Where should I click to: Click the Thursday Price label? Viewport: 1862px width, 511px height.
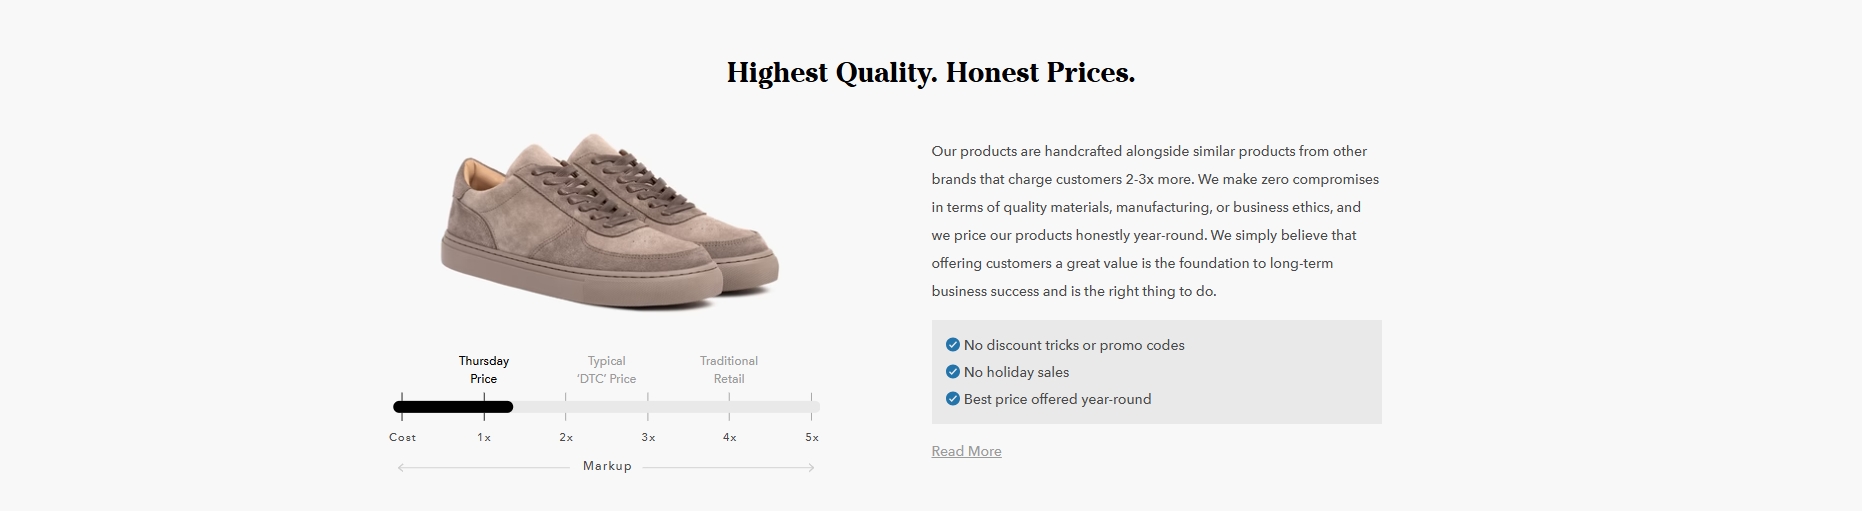(484, 370)
